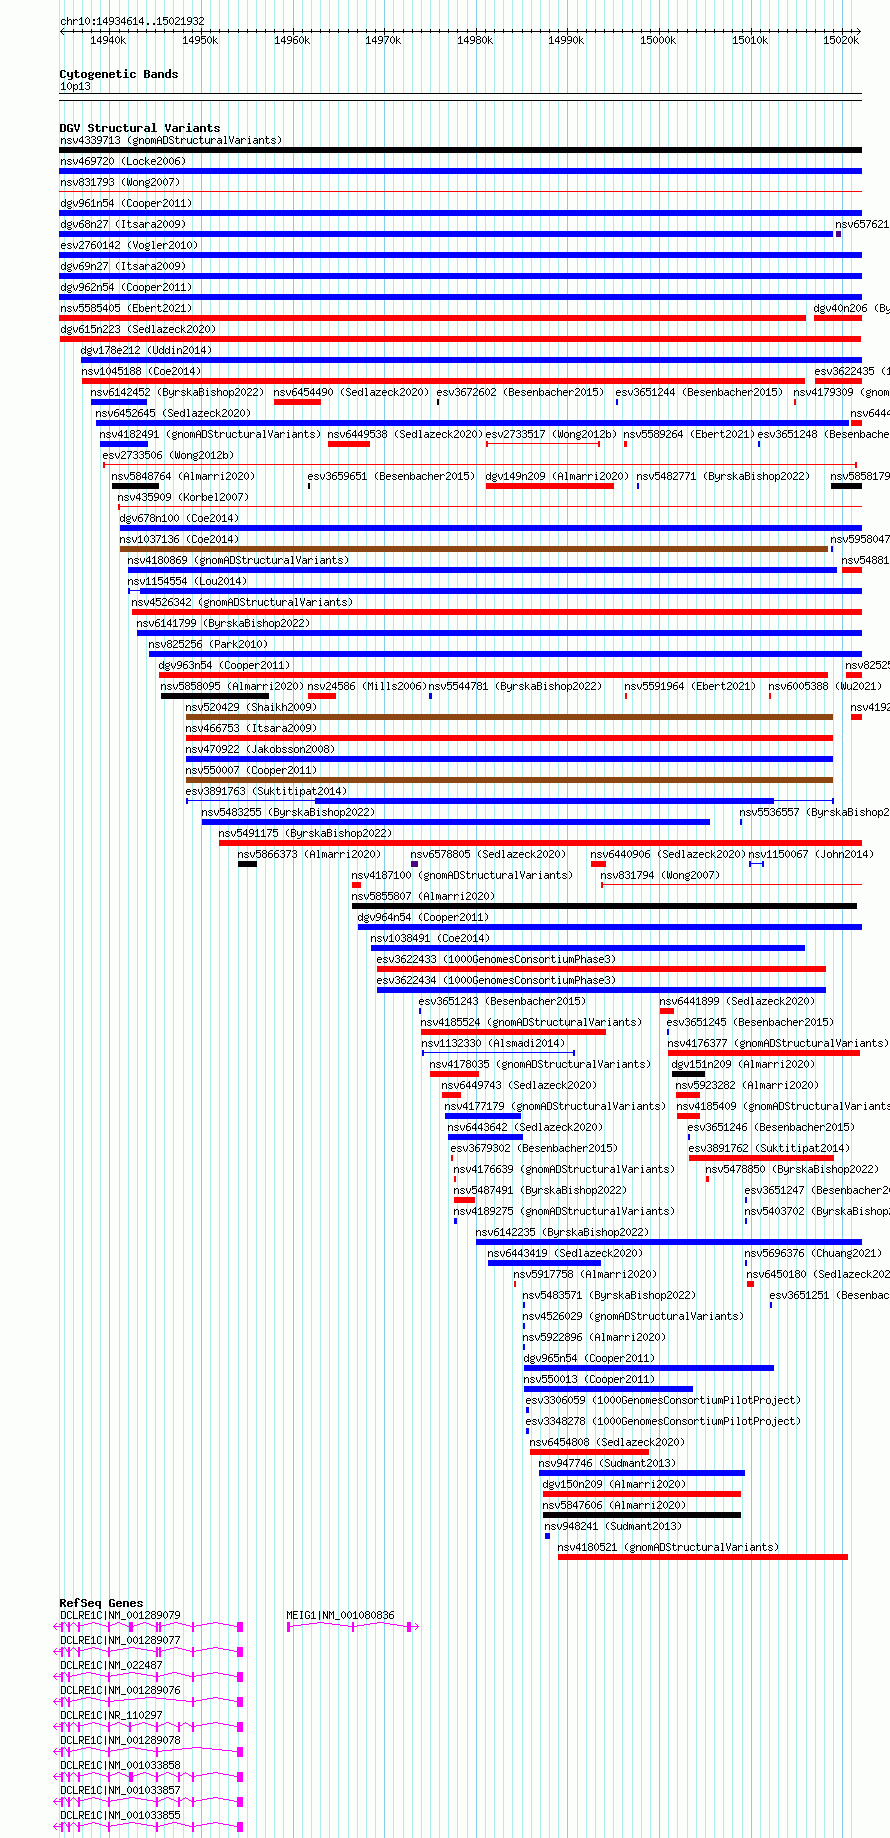Image resolution: width=890 pixels, height=1838 pixels.
Task: Open esv3672602 (Besenbacher2015) variant
Action: coord(438,402)
